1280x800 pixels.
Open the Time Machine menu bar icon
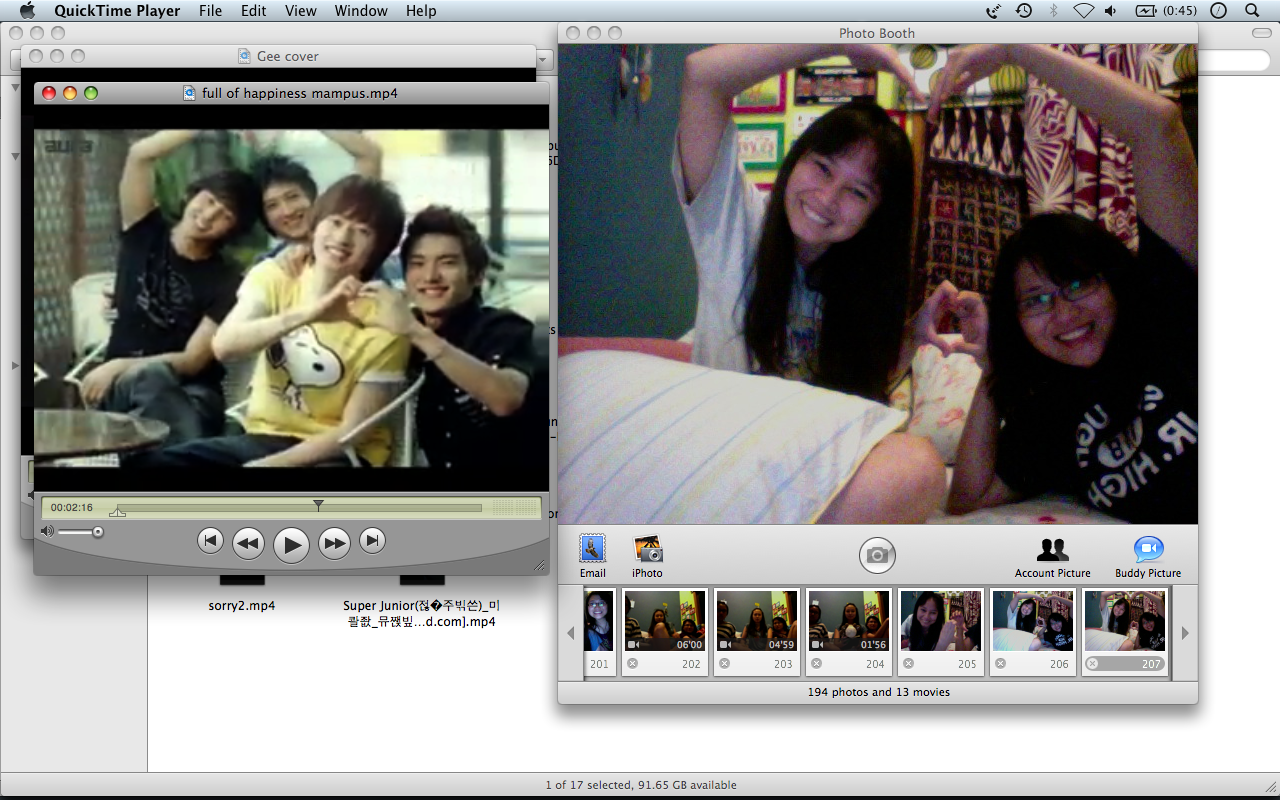1024,11
